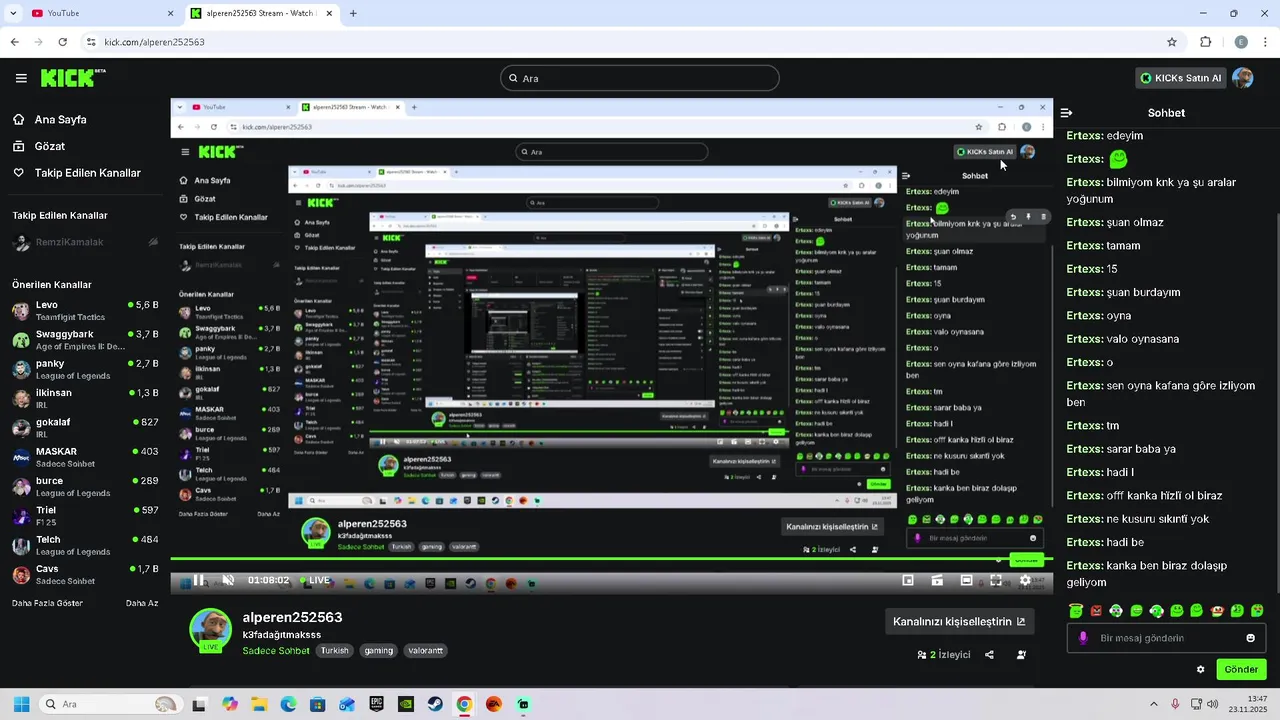
Task: Go back in browser
Action: (x=14, y=42)
